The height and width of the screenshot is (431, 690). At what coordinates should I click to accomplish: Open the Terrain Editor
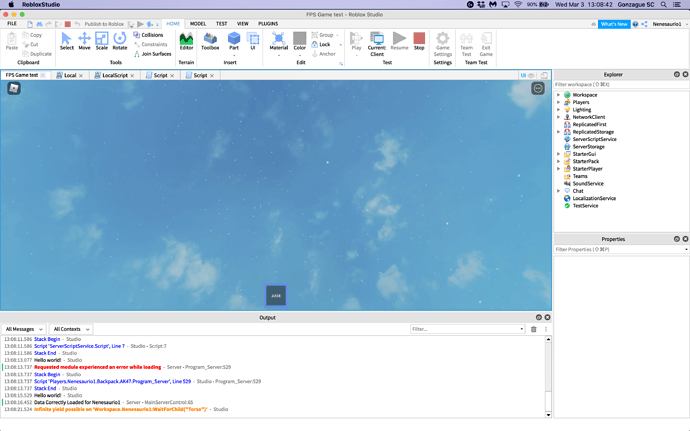point(186,41)
